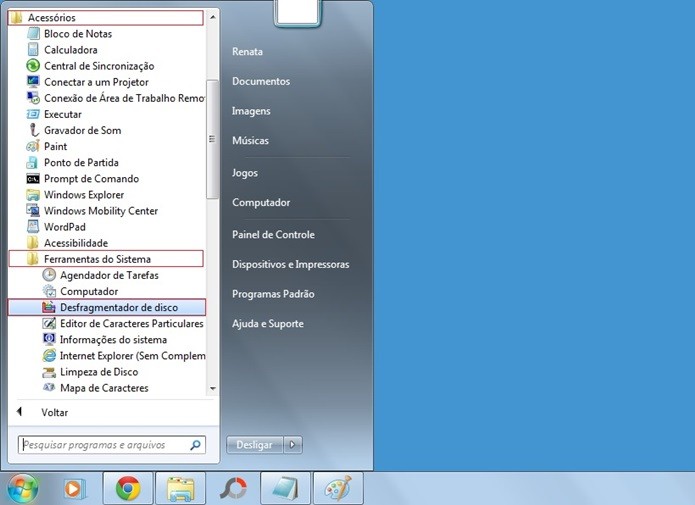Open the Renata user folder
695x505 pixels.
click(x=247, y=51)
